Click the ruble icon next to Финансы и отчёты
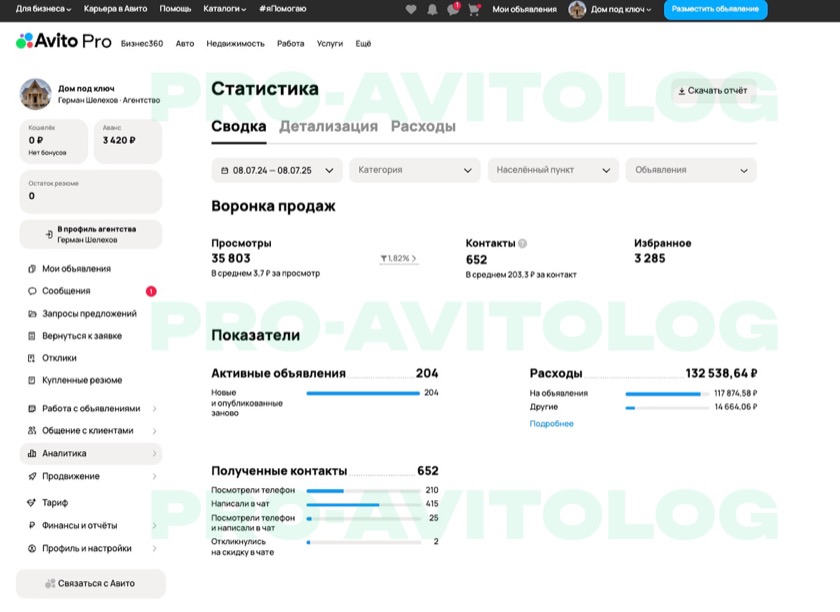Viewport: 840px width, 612px height. (32, 526)
